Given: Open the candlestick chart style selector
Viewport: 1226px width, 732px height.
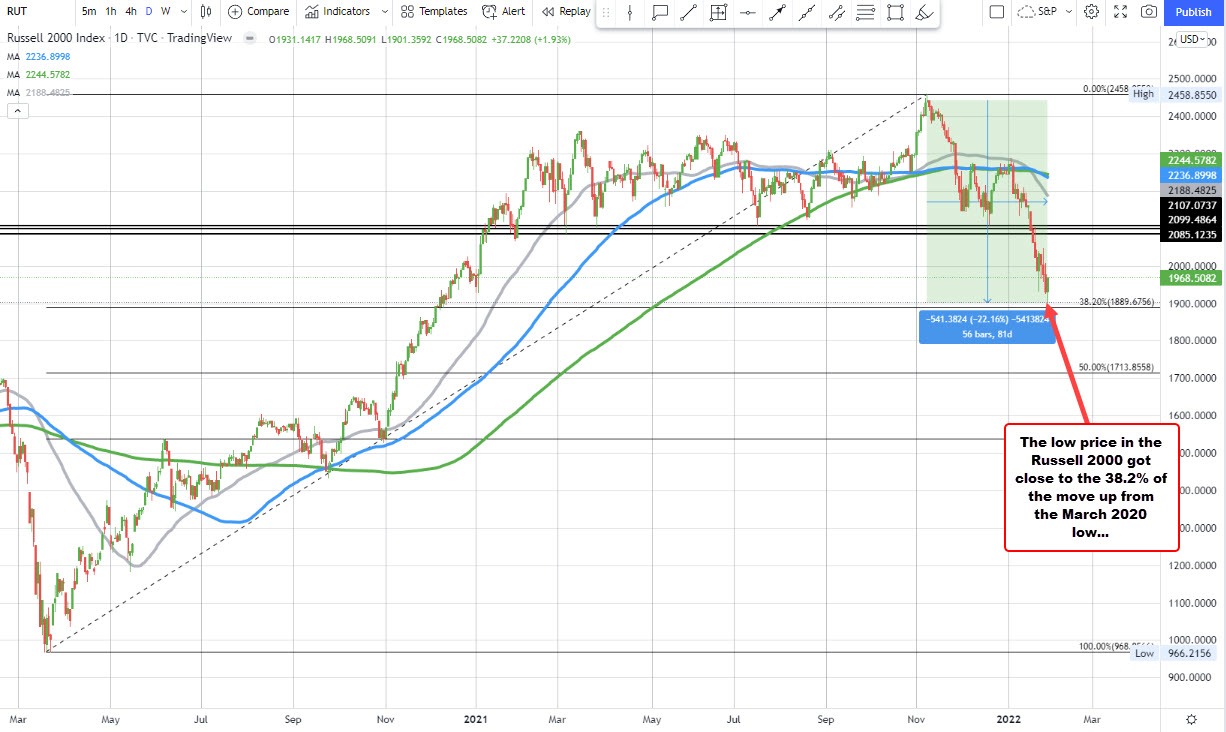Looking at the screenshot, I should (x=206, y=12).
